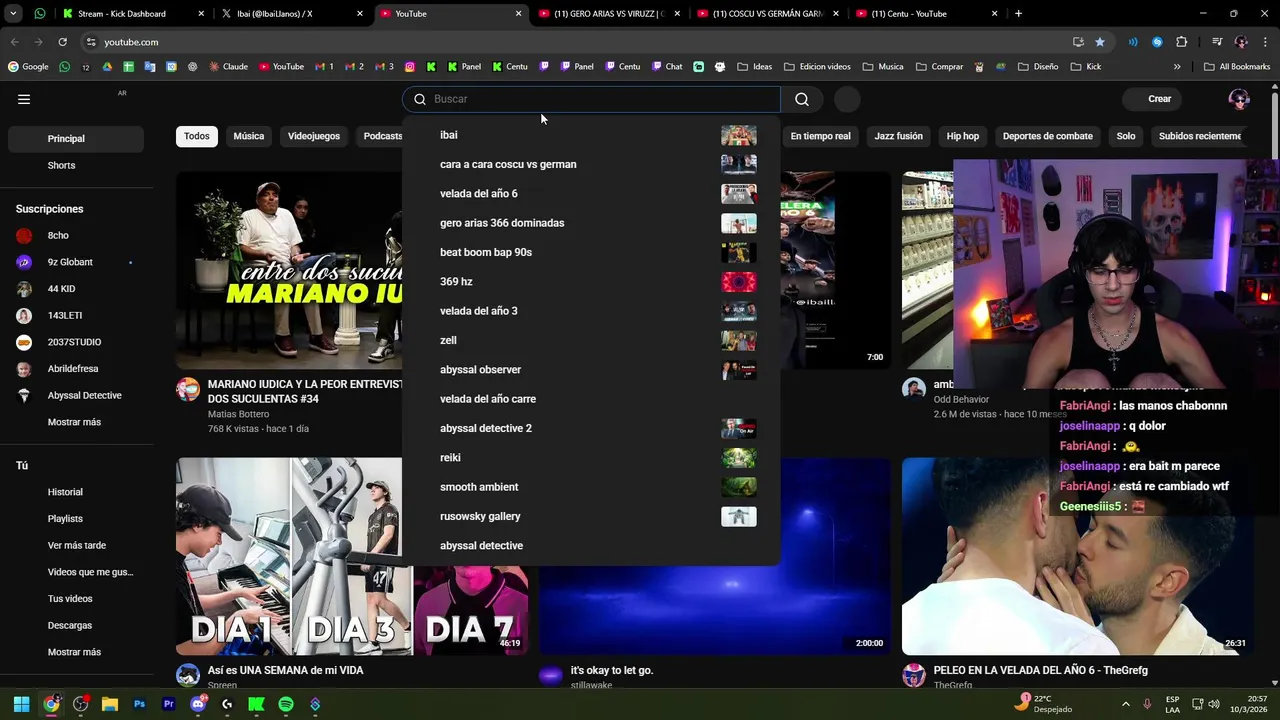Bookmark this page with the star icon
Viewport: 1280px width, 720px height.
coord(1100,42)
